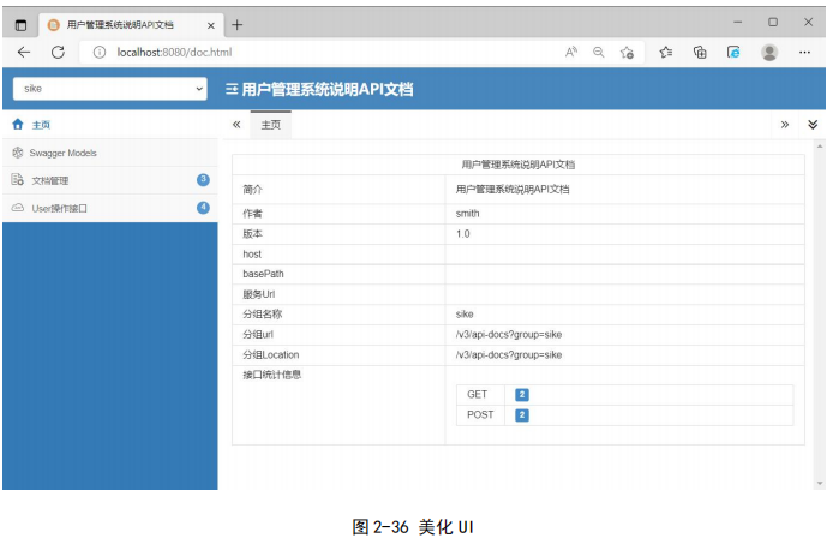Viewport: 839px width, 550px height.
Task: Click the version value 1.0
Action: 463,234
